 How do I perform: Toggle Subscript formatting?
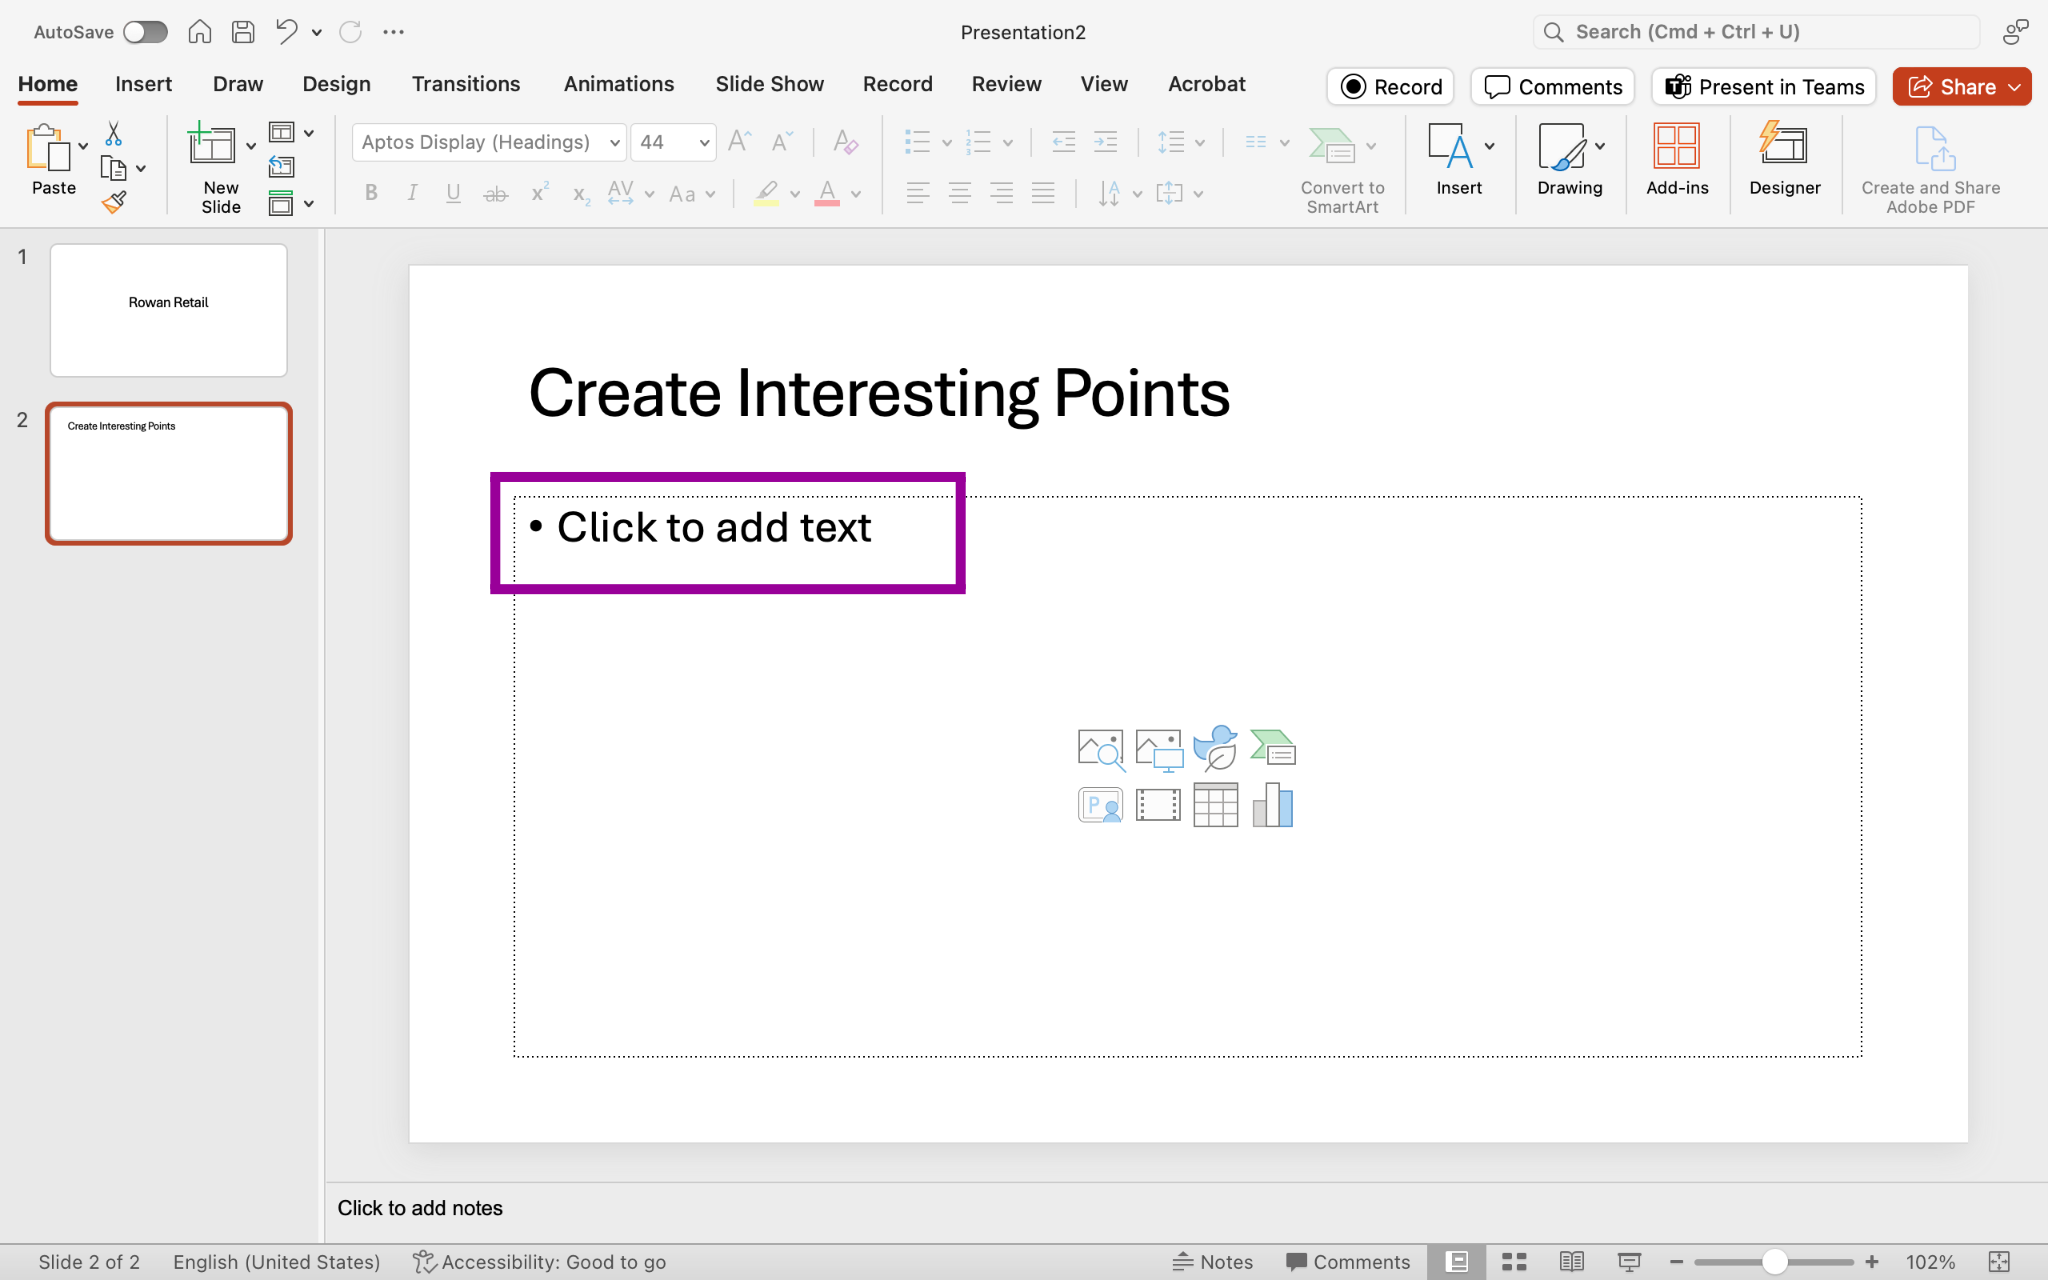[581, 195]
